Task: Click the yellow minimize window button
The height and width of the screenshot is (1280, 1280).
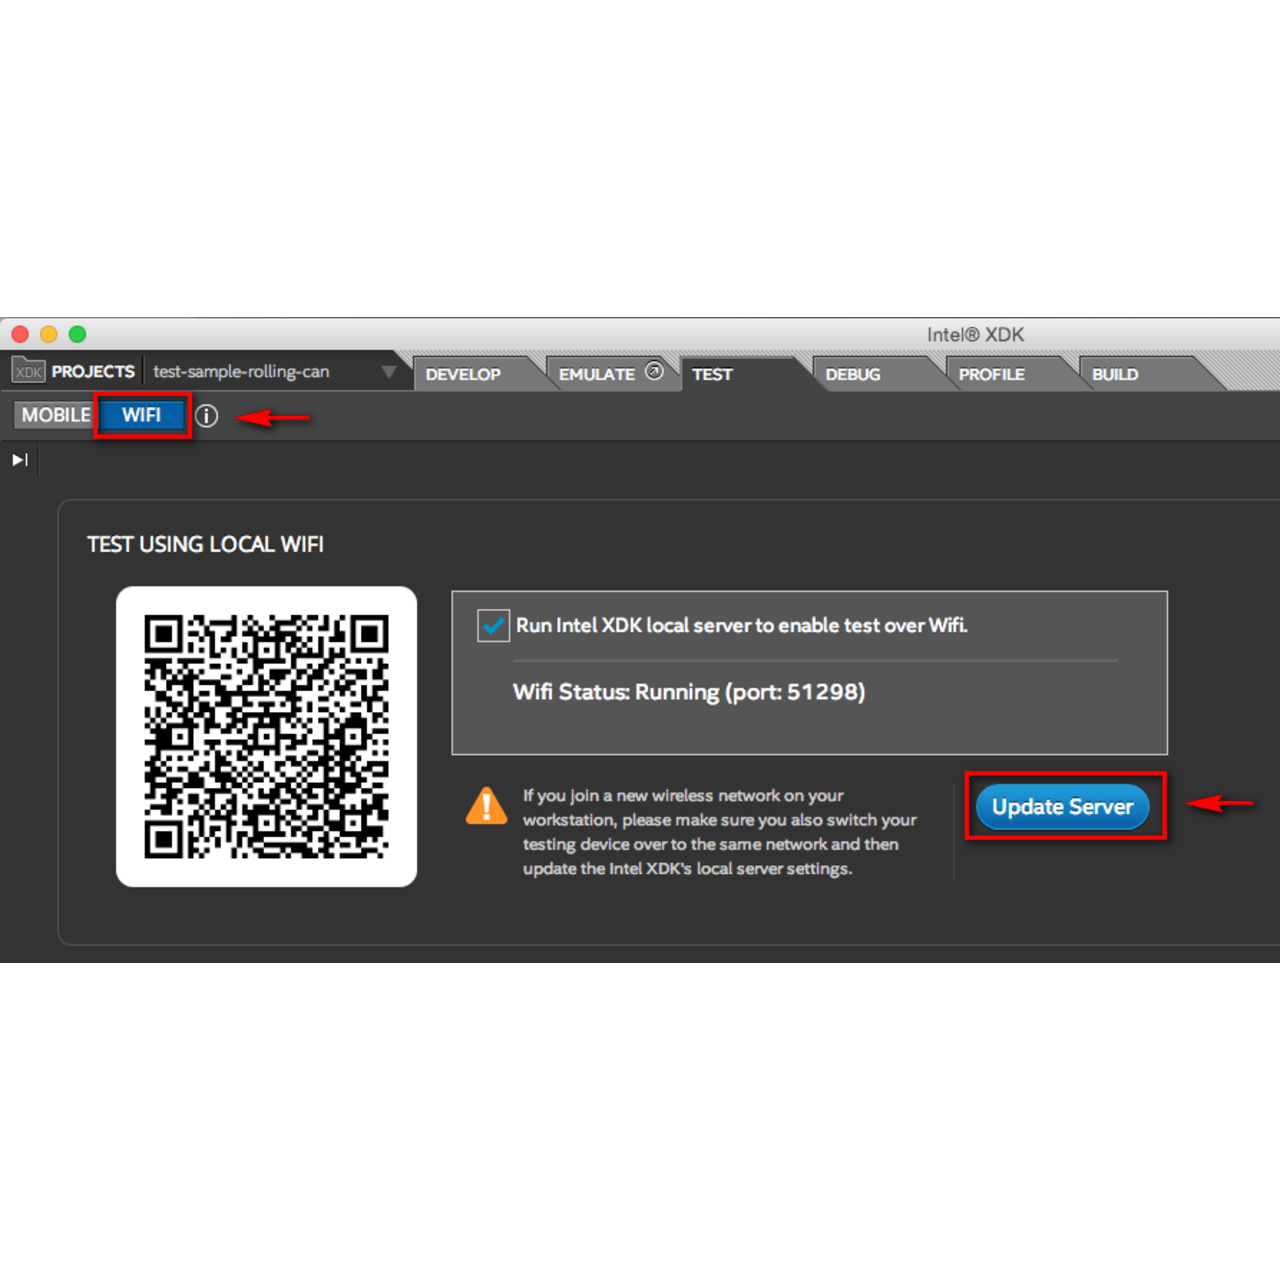Action: (x=48, y=334)
